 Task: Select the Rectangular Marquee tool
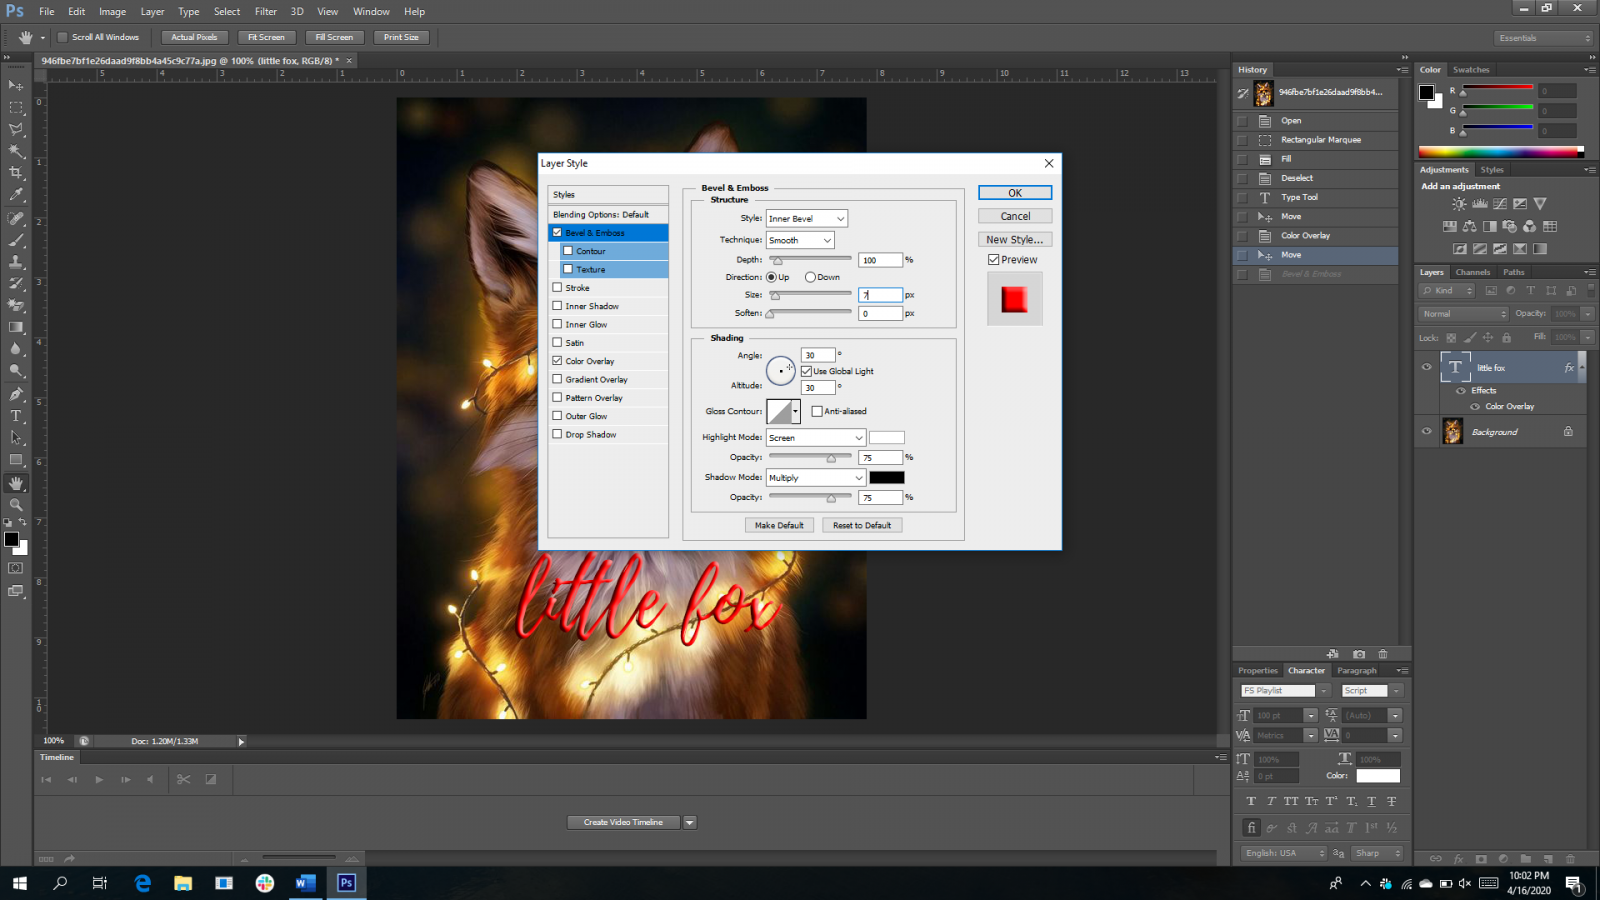click(16, 107)
